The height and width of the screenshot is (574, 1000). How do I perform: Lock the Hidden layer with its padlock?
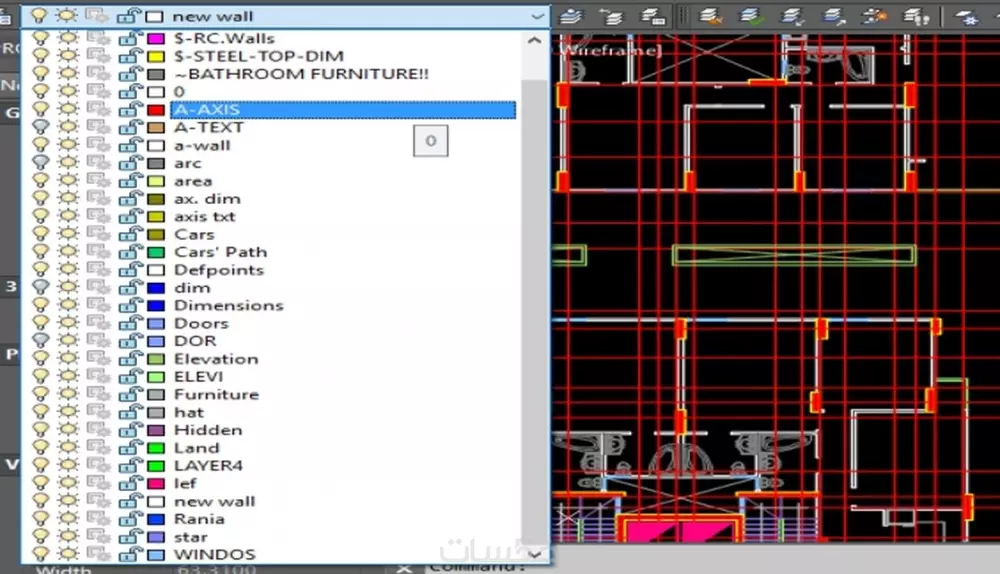(129, 430)
